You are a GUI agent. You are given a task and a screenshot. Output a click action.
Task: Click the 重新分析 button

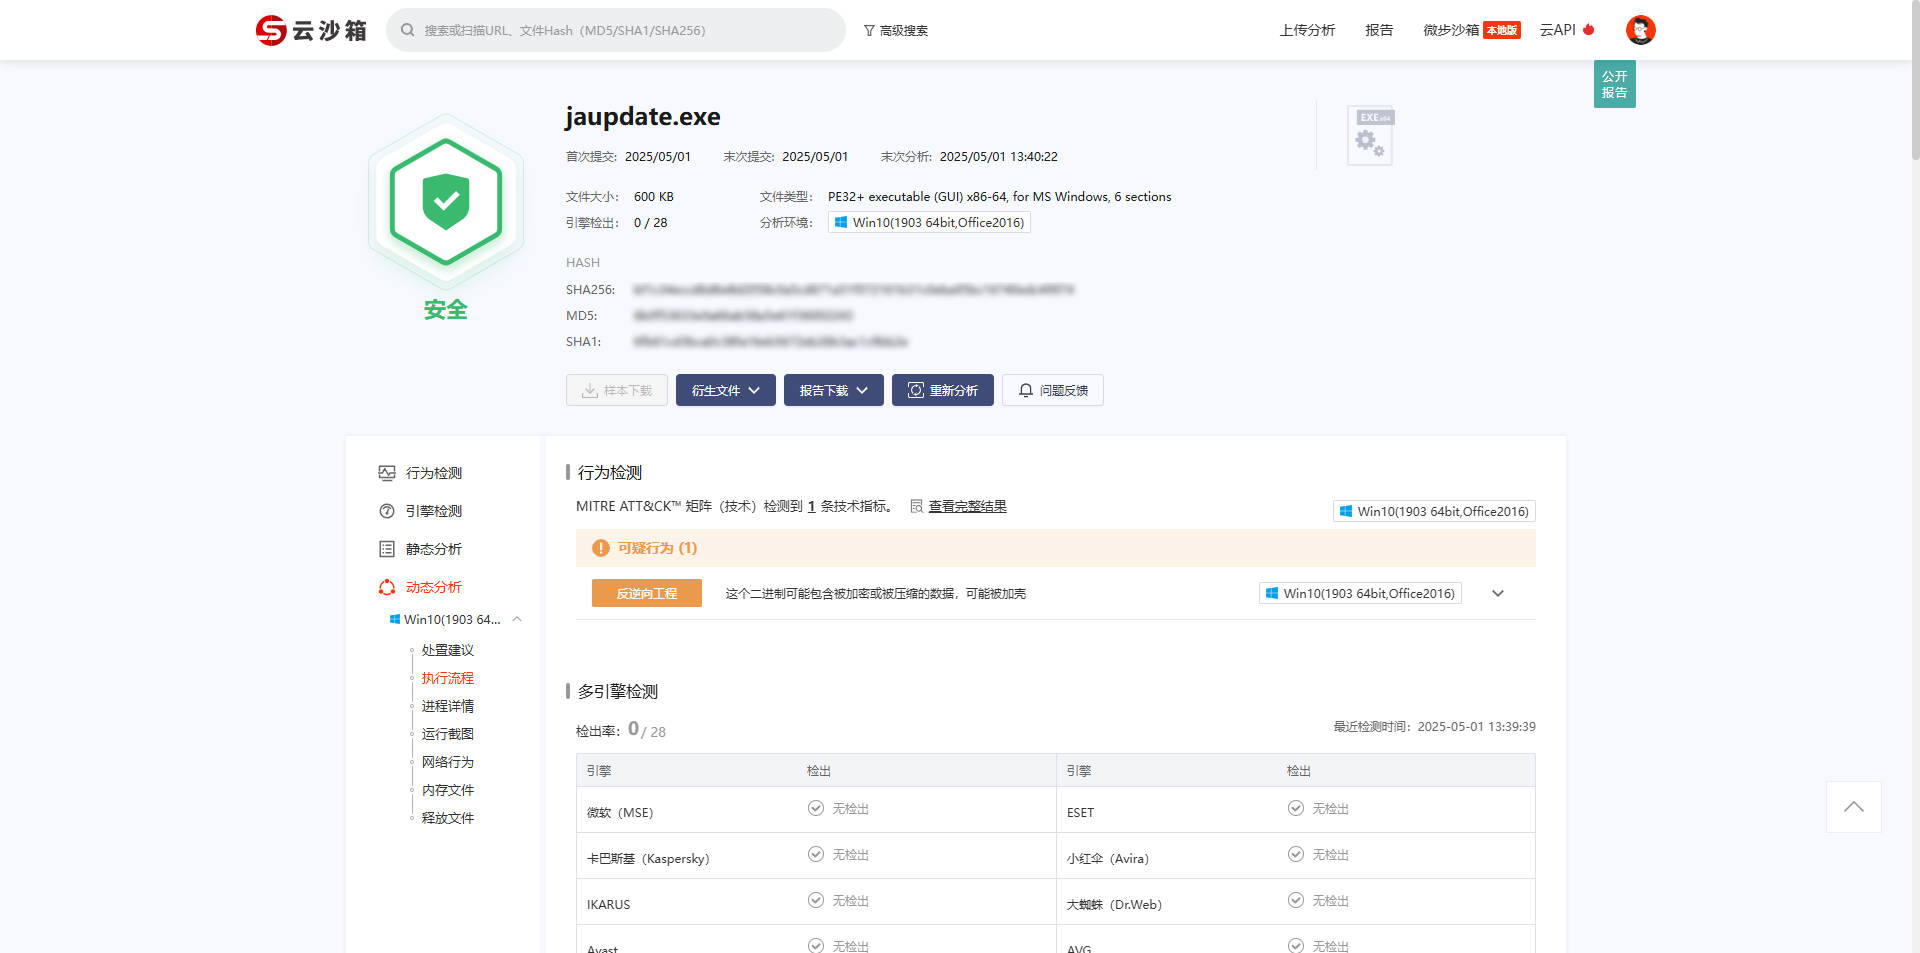click(x=943, y=390)
